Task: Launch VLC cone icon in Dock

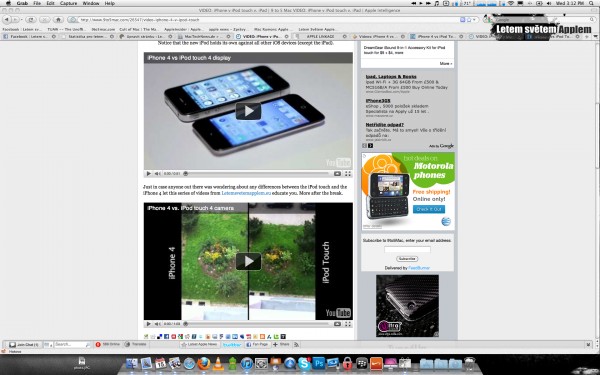Action: coord(218,364)
